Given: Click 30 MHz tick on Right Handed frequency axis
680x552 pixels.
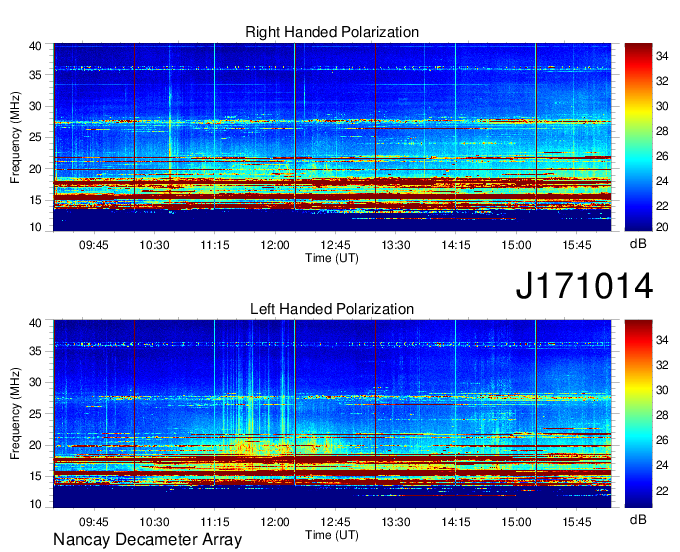Looking at the screenshot, I should (35, 106).
